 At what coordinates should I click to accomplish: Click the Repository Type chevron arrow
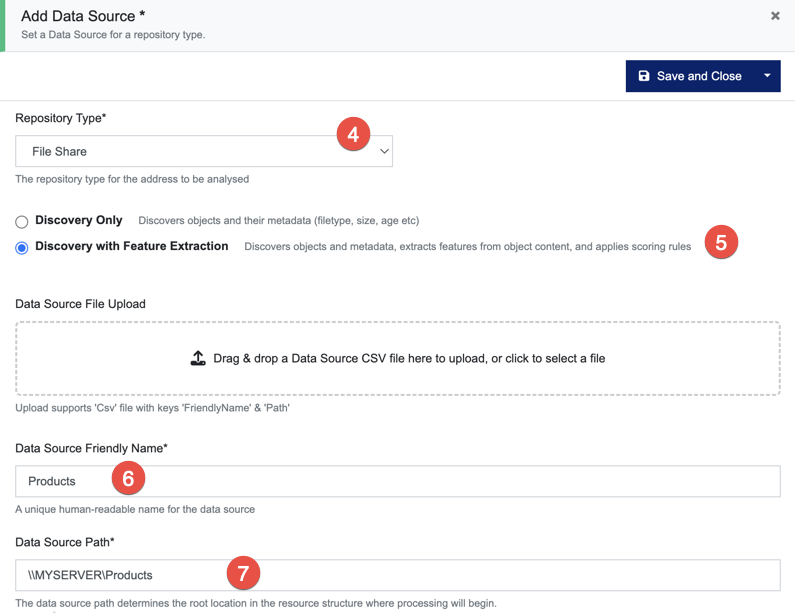pos(384,152)
